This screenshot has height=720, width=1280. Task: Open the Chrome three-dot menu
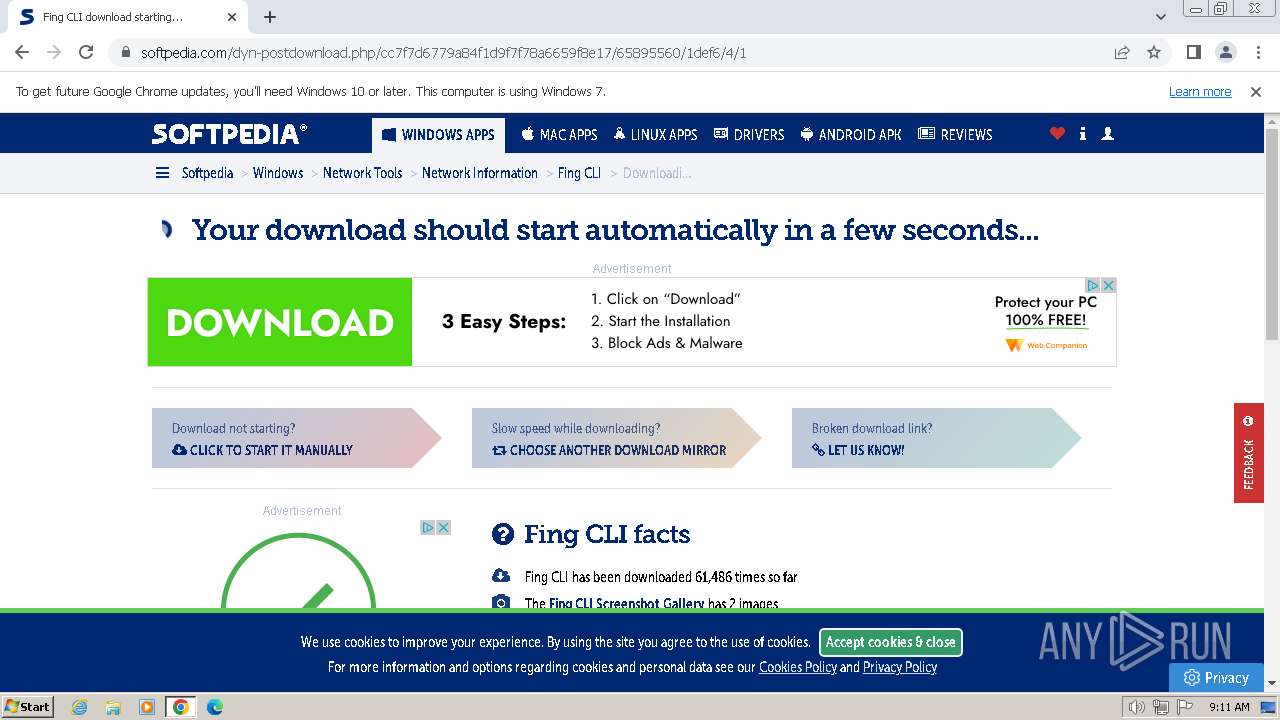pyautogui.click(x=1258, y=52)
